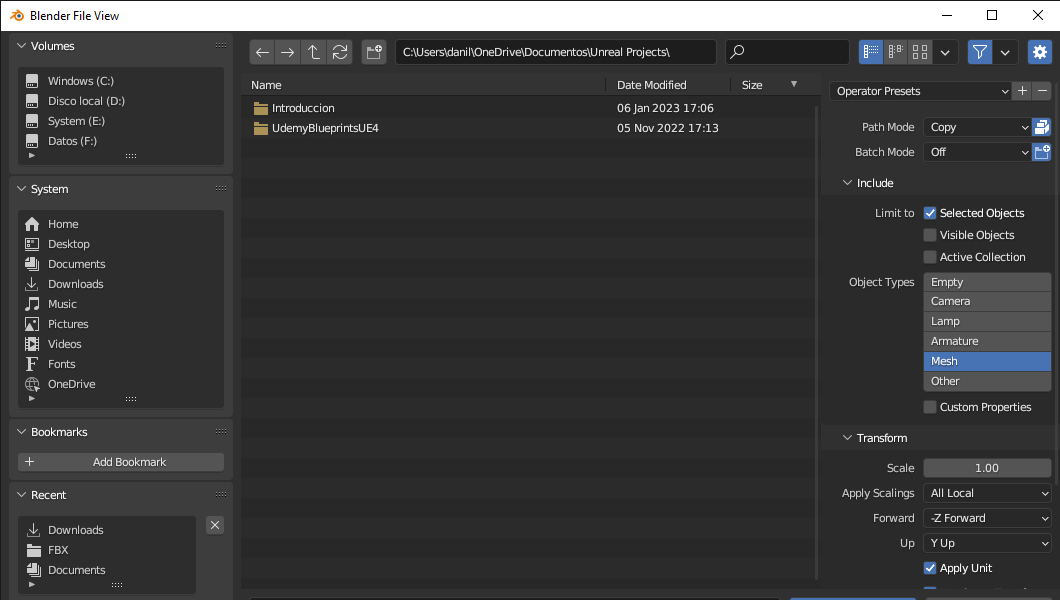Create a new directory
This screenshot has height=600, width=1060.
(374, 52)
